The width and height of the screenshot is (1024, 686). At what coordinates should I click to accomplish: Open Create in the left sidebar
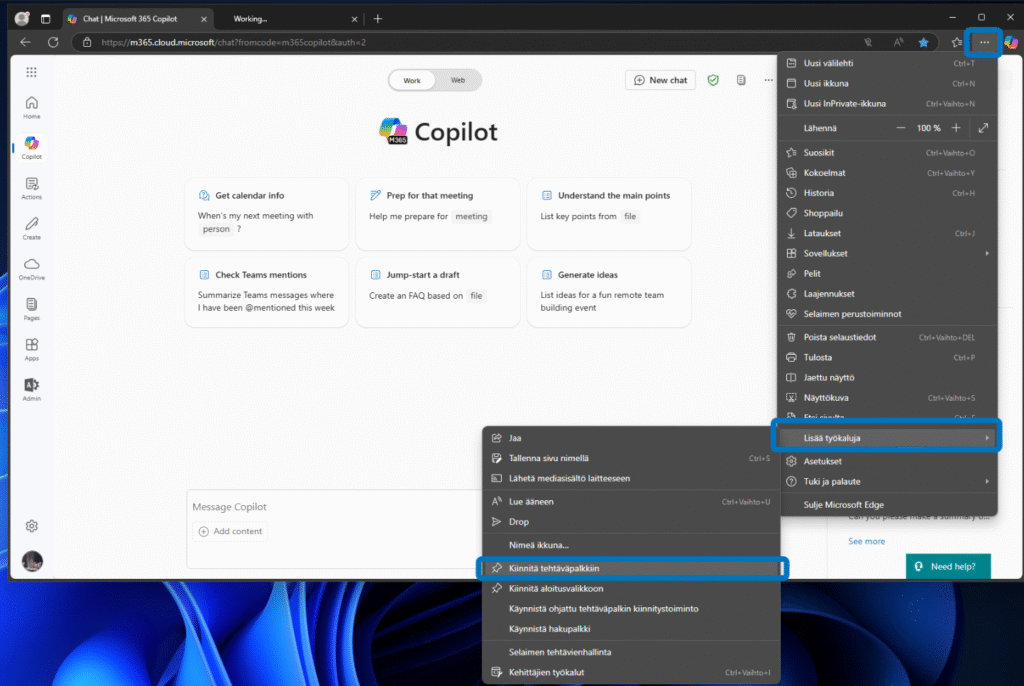[x=31, y=229]
